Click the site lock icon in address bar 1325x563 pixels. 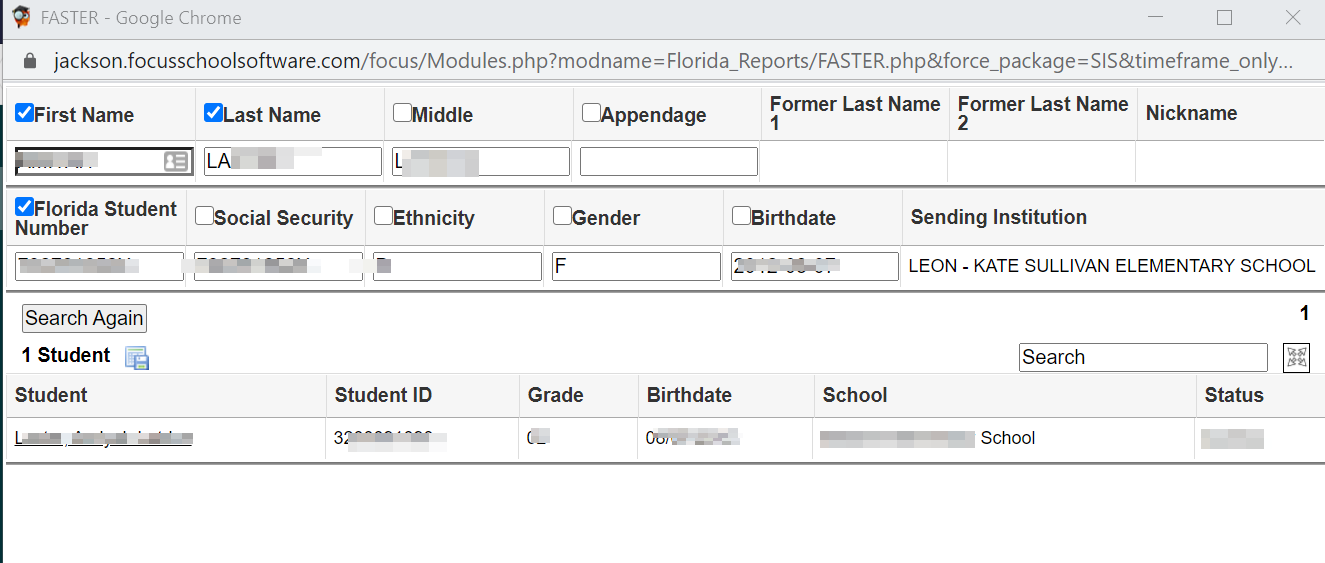[29, 61]
